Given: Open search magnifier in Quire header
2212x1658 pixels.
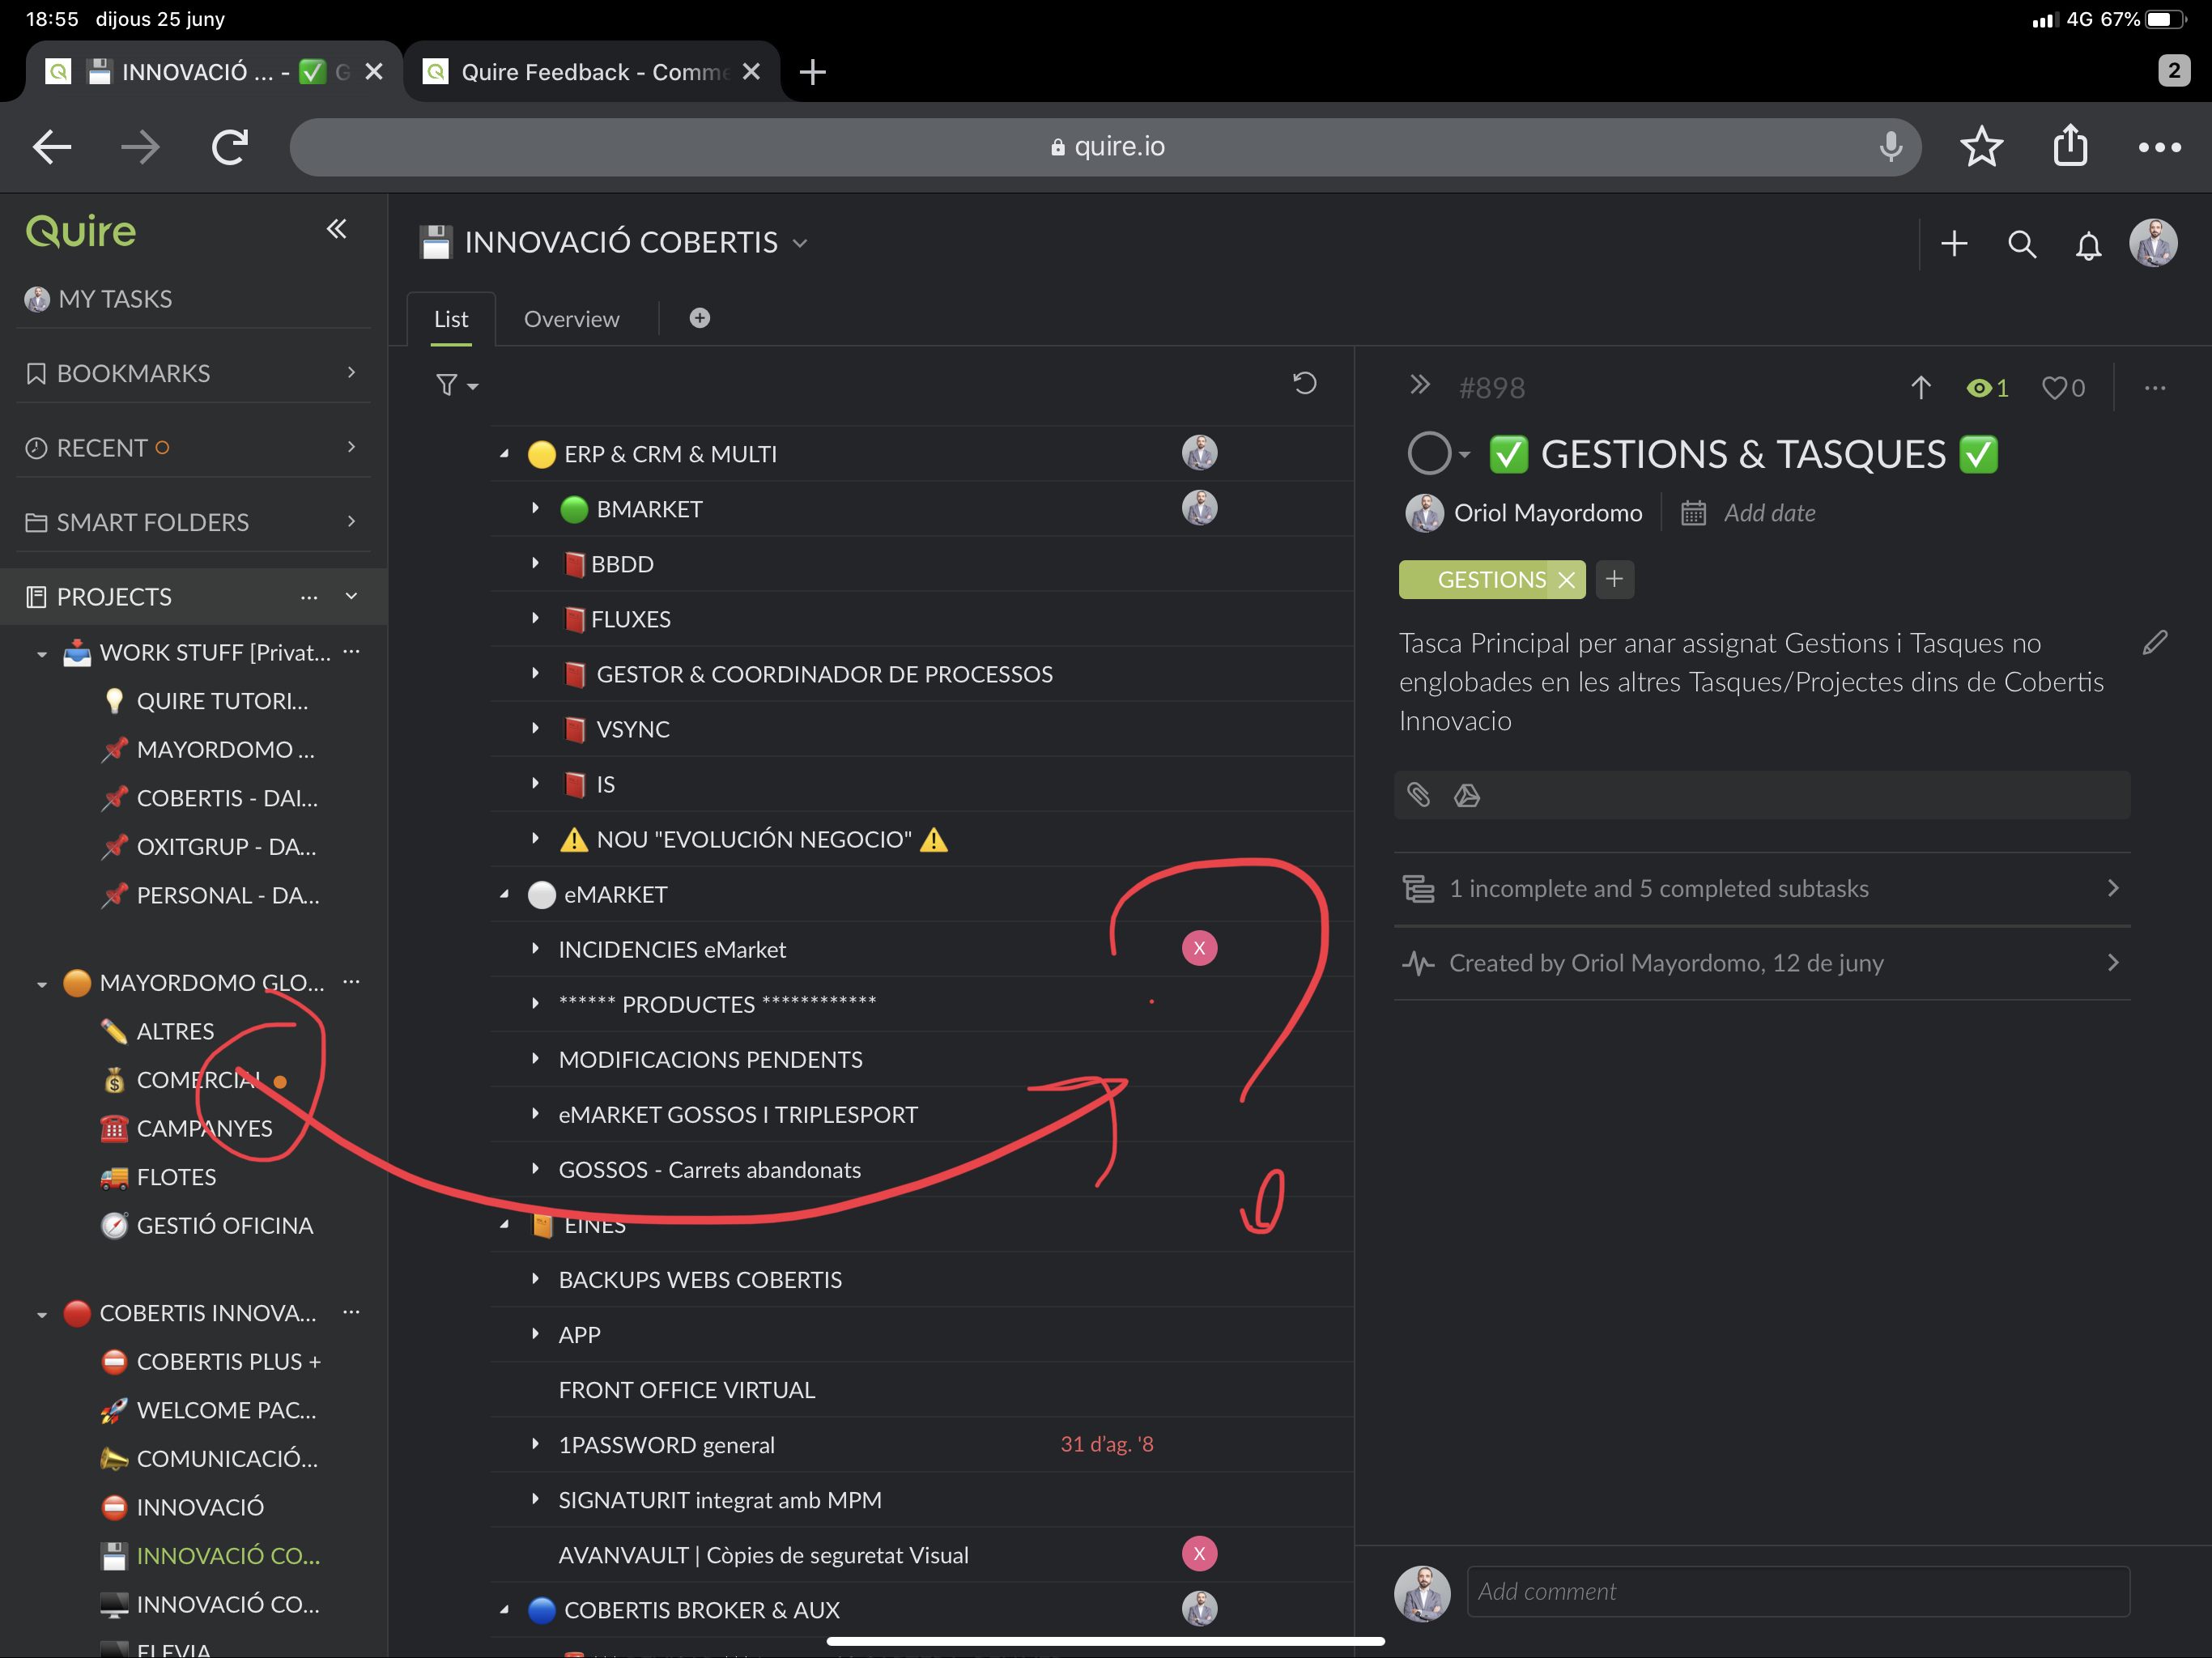Looking at the screenshot, I should point(2021,244).
